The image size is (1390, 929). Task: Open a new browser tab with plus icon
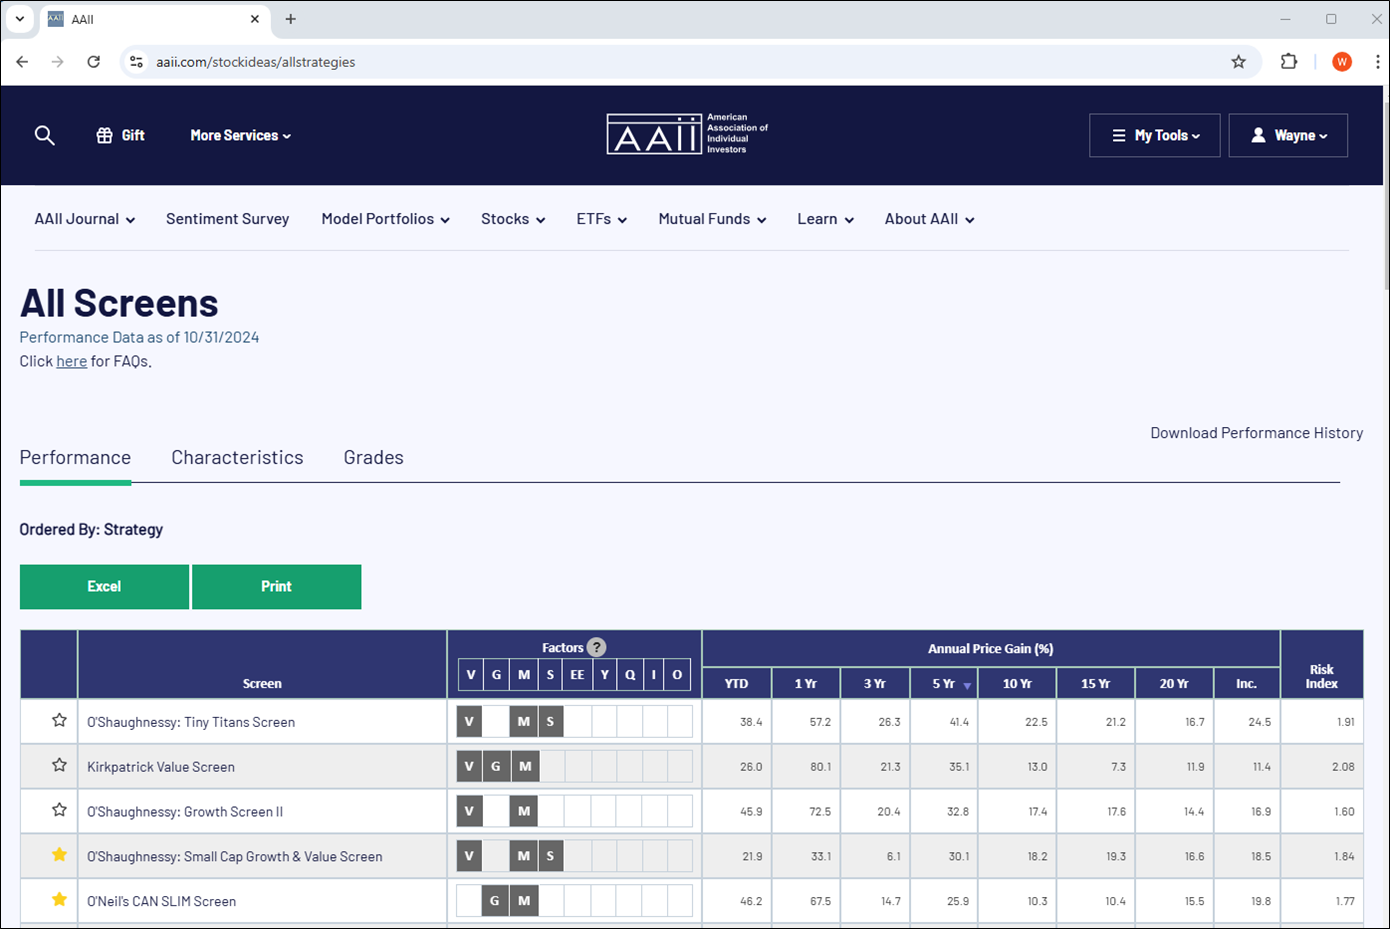point(291,19)
